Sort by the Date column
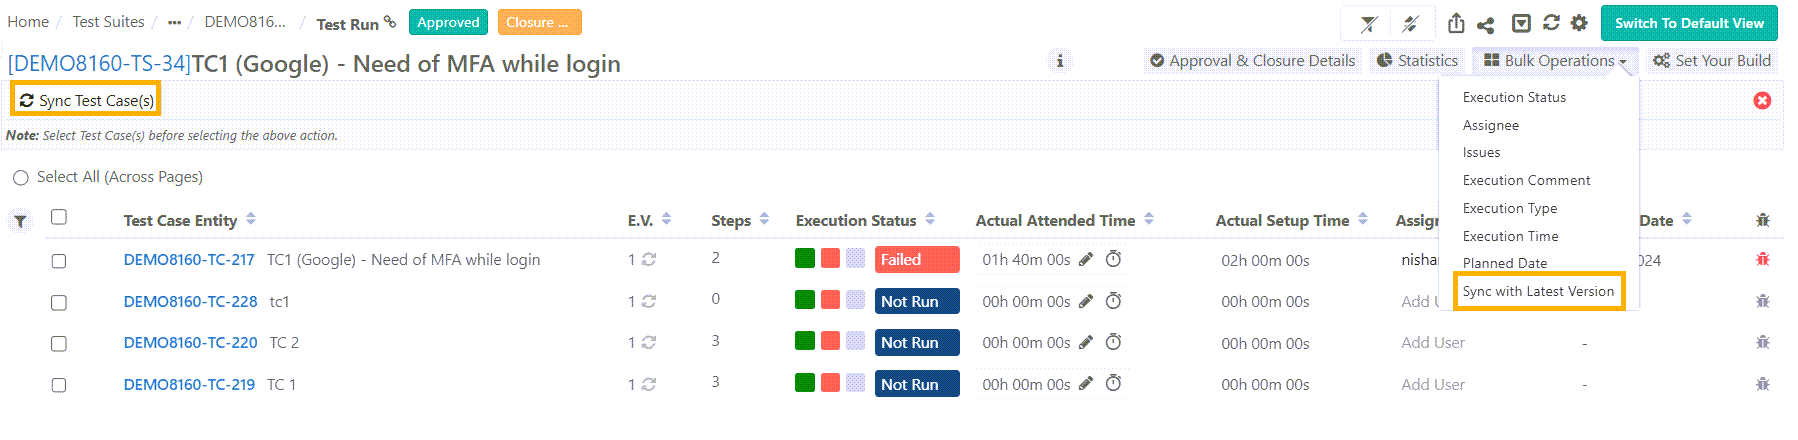Screen dimensions: 1798x440 1687,219
